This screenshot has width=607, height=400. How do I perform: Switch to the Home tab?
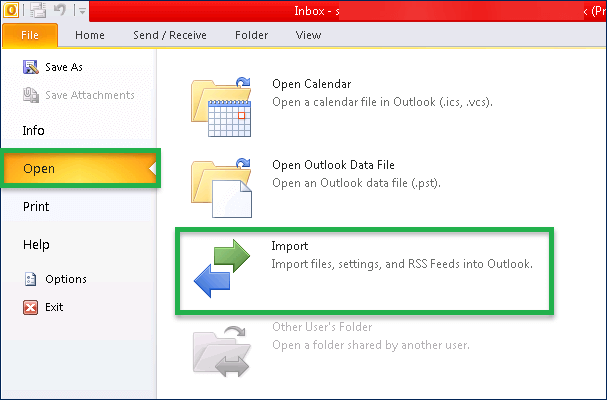[x=90, y=35]
